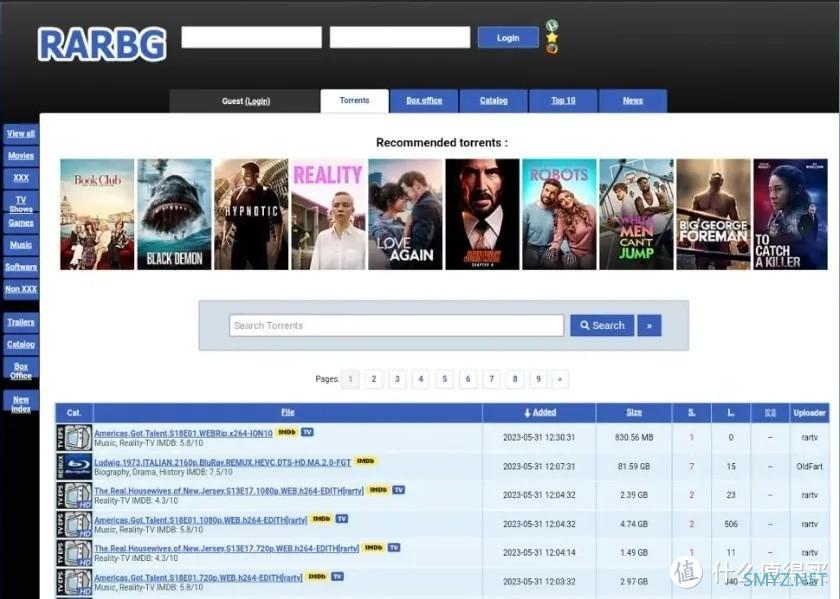Open the Black Demon recommended poster

click(x=174, y=214)
